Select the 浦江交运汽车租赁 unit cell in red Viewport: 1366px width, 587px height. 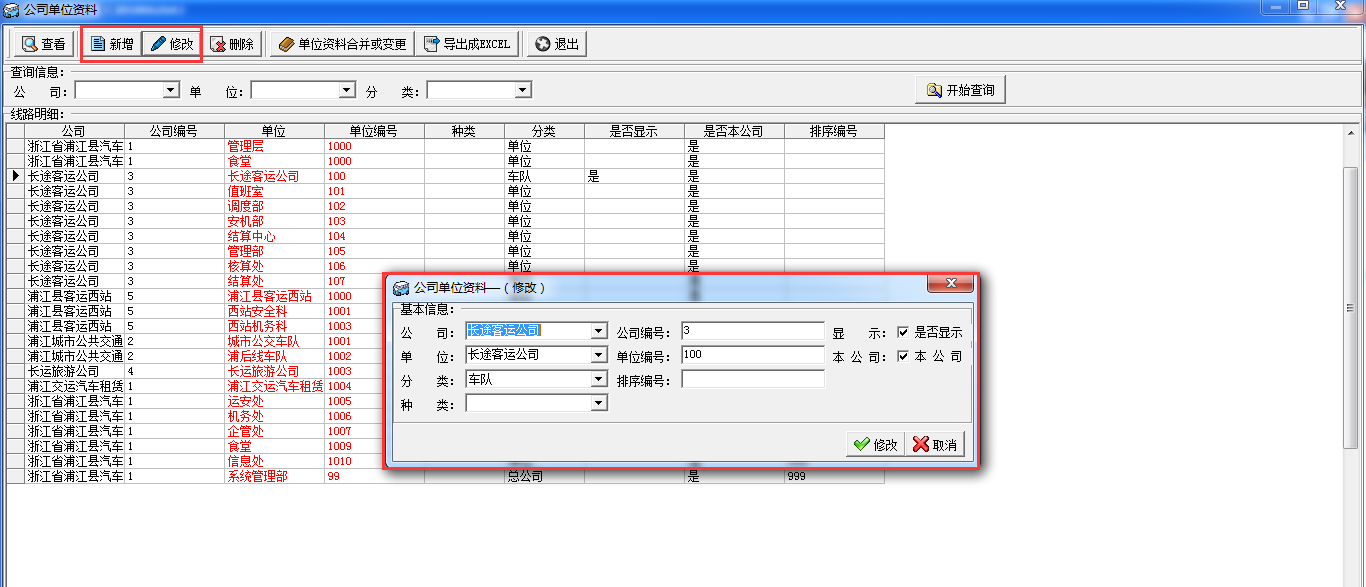click(274, 386)
